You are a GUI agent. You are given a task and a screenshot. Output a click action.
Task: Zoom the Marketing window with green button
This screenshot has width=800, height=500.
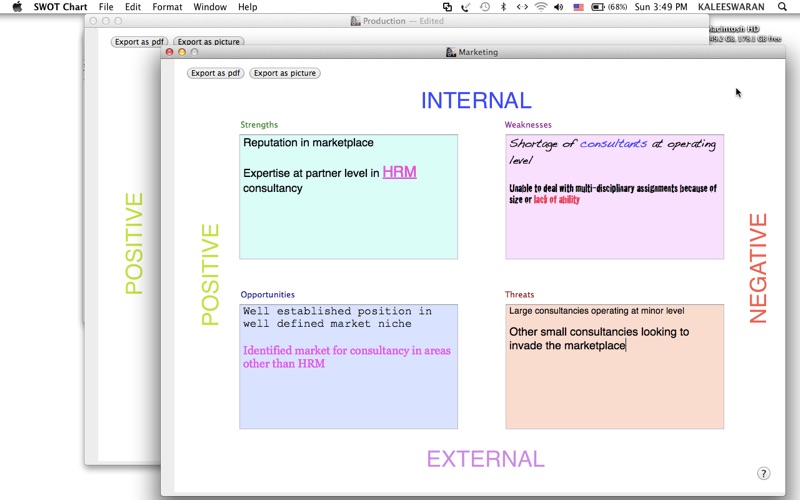194,52
